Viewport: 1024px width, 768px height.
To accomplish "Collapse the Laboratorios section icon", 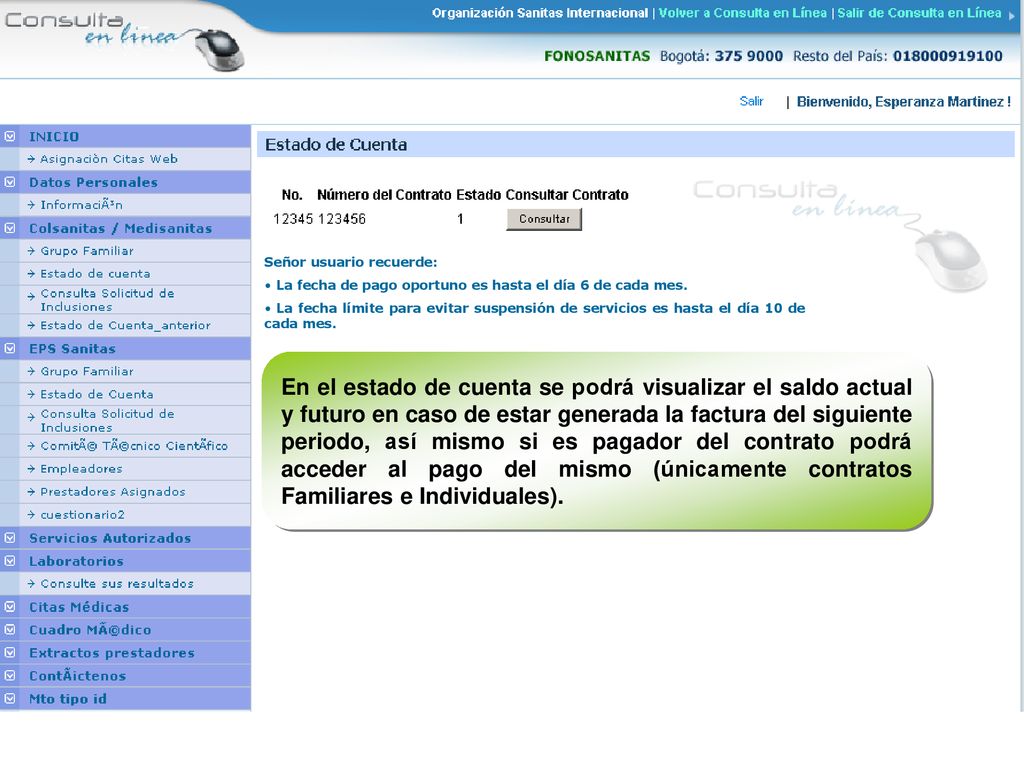I will pos(10,561).
